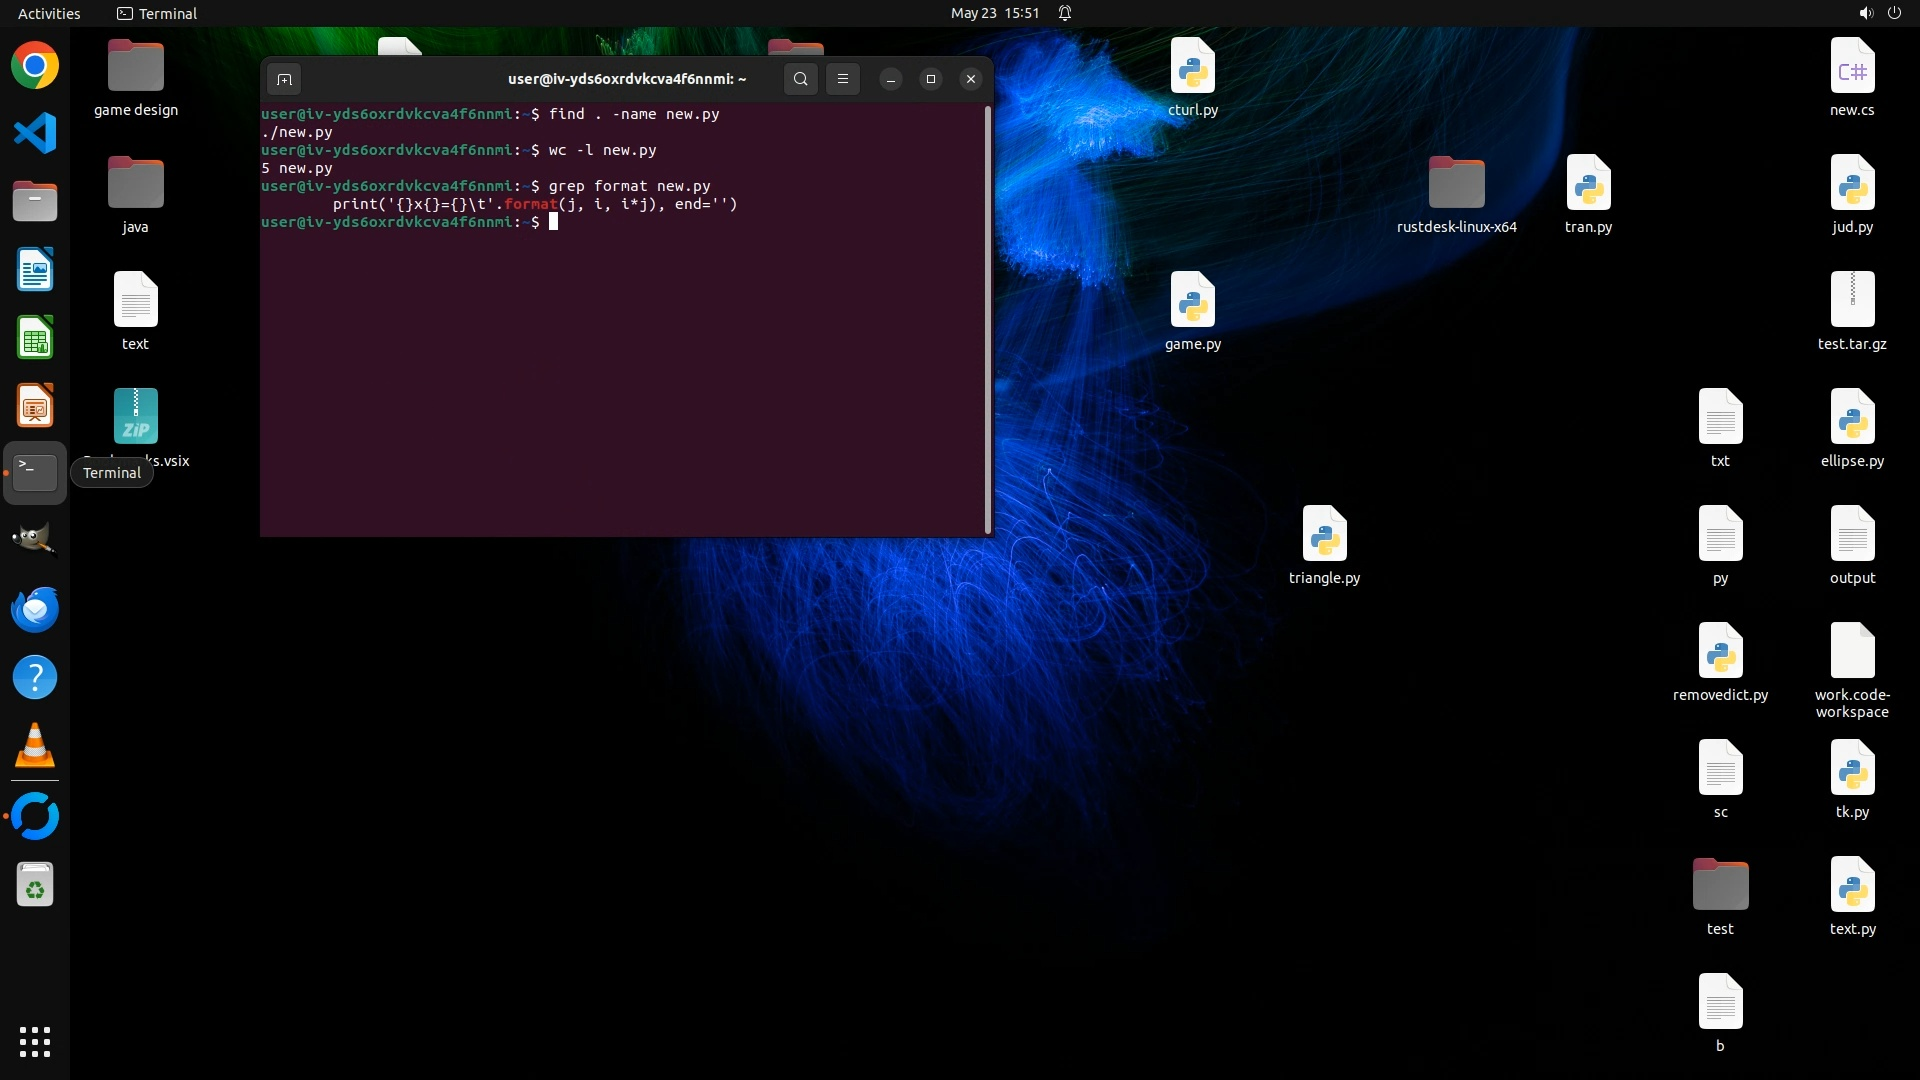Open LibreOffice Calc in the dock
Screen dimensions: 1920x1080
click(35, 338)
